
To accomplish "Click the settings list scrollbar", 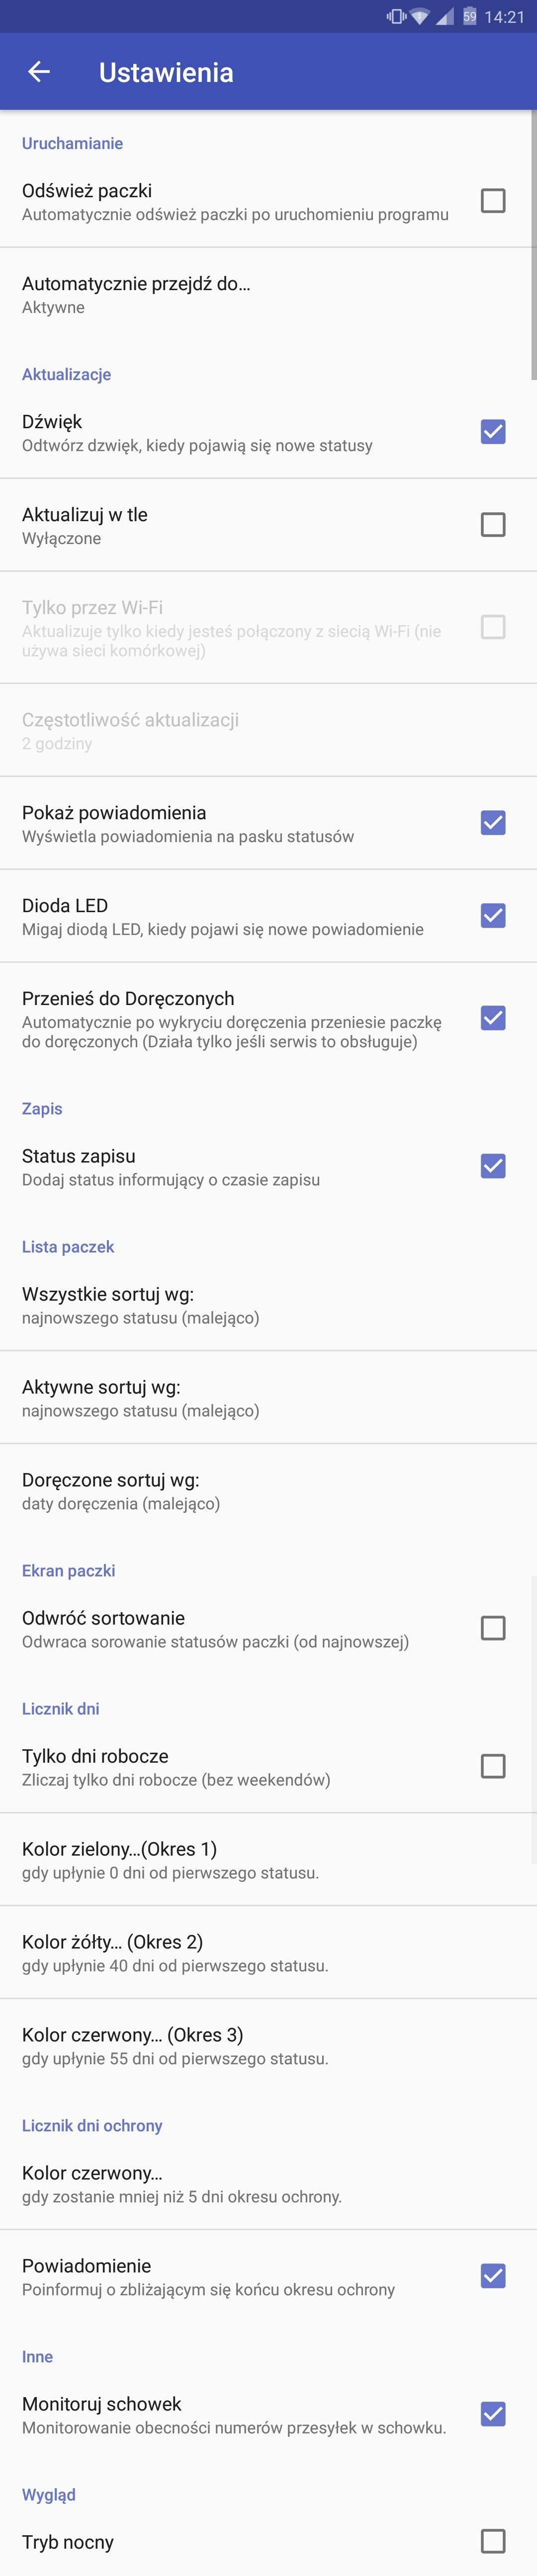I will (x=534, y=245).
